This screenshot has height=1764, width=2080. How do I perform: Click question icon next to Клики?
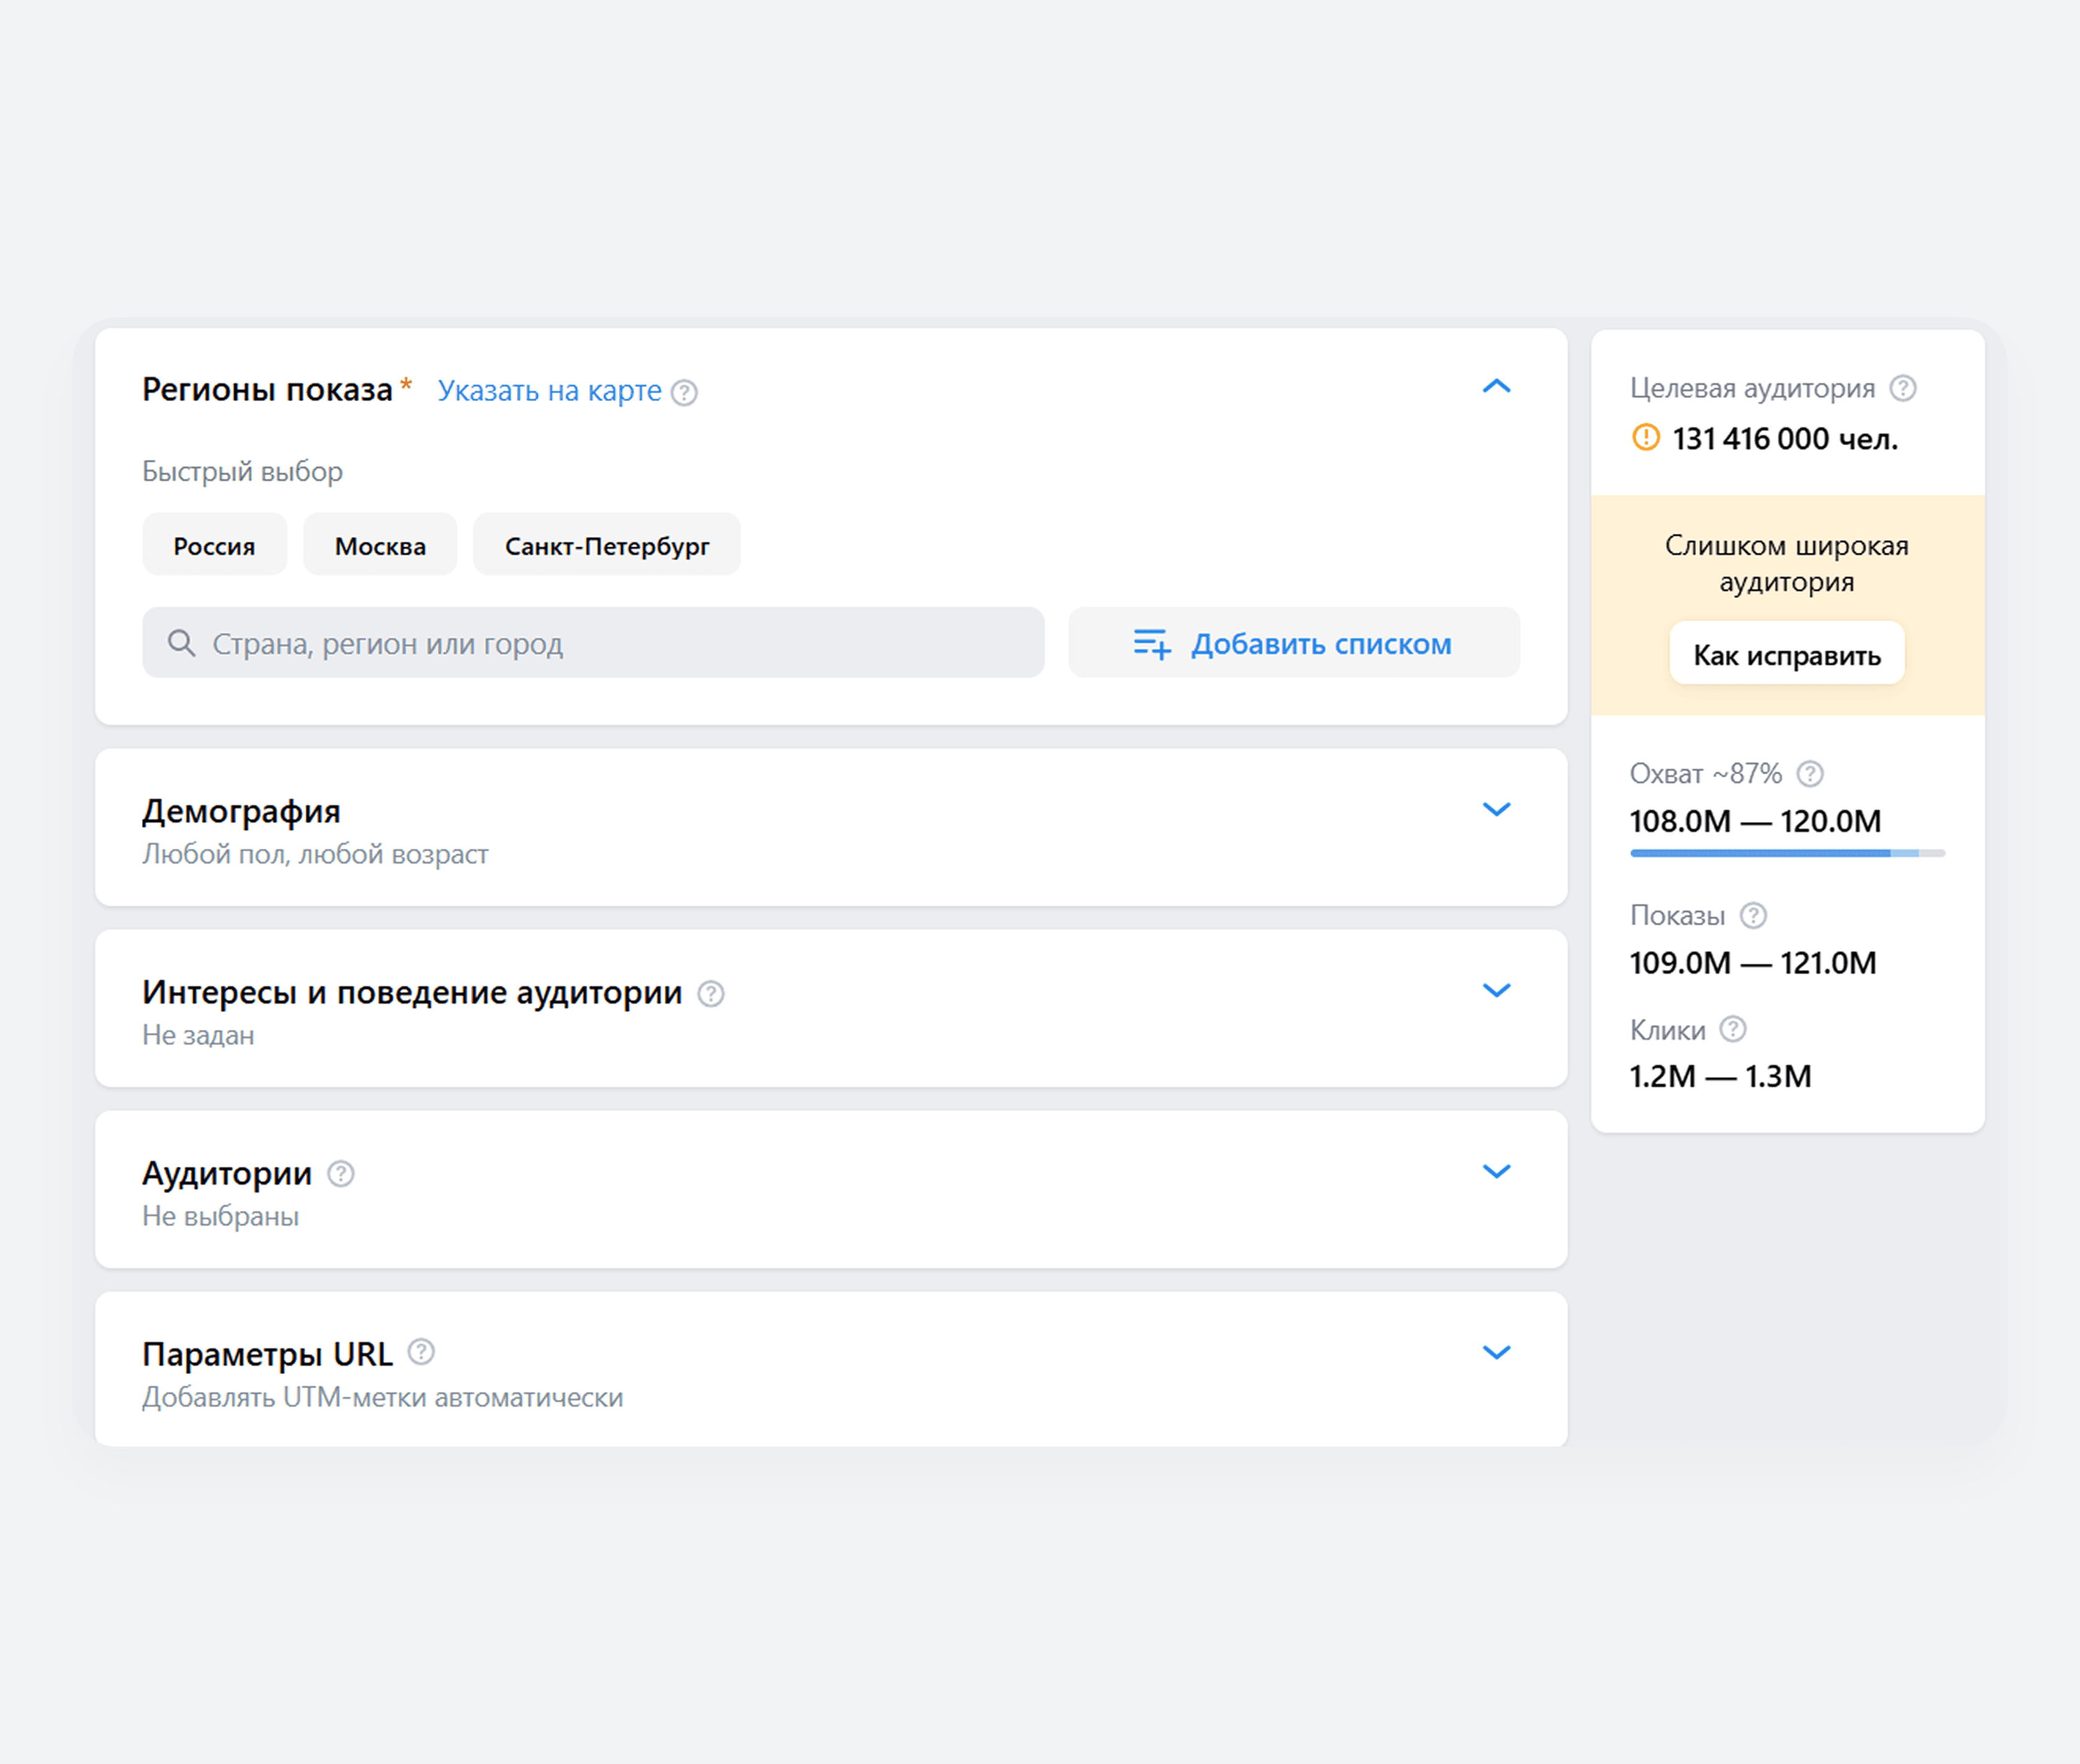click(x=1732, y=1029)
